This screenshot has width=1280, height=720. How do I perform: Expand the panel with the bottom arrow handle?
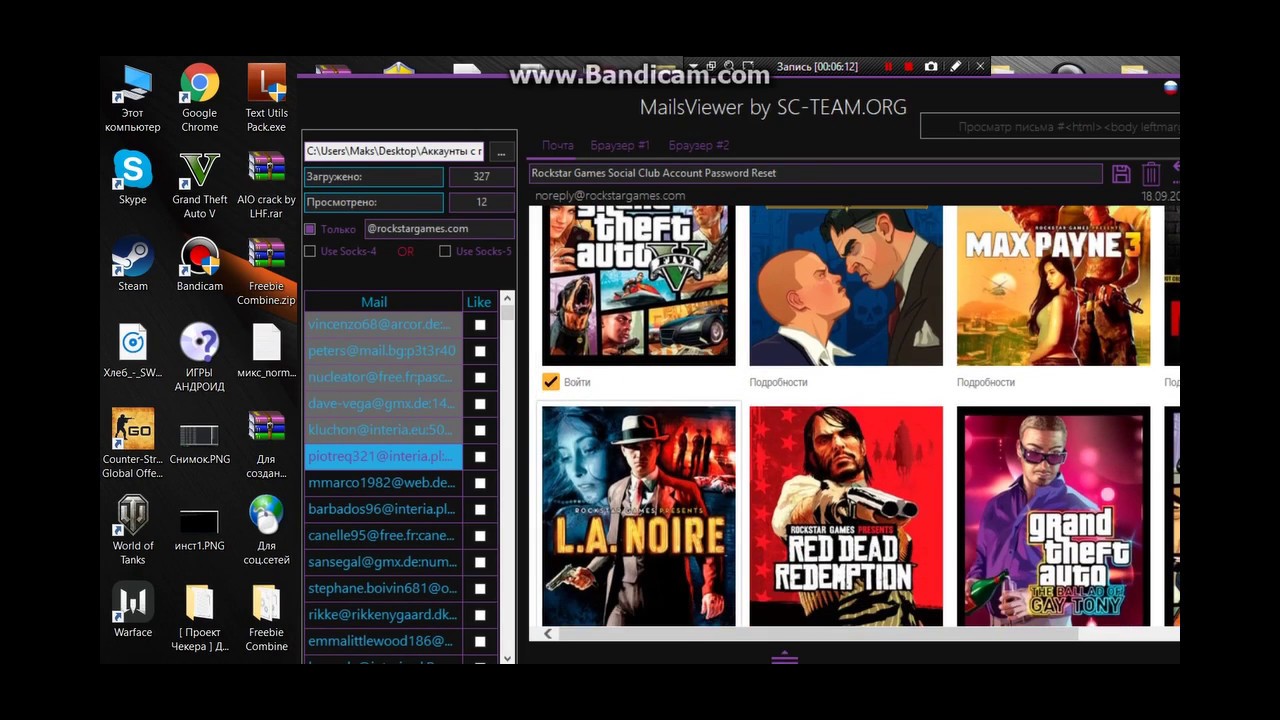[x=785, y=657]
